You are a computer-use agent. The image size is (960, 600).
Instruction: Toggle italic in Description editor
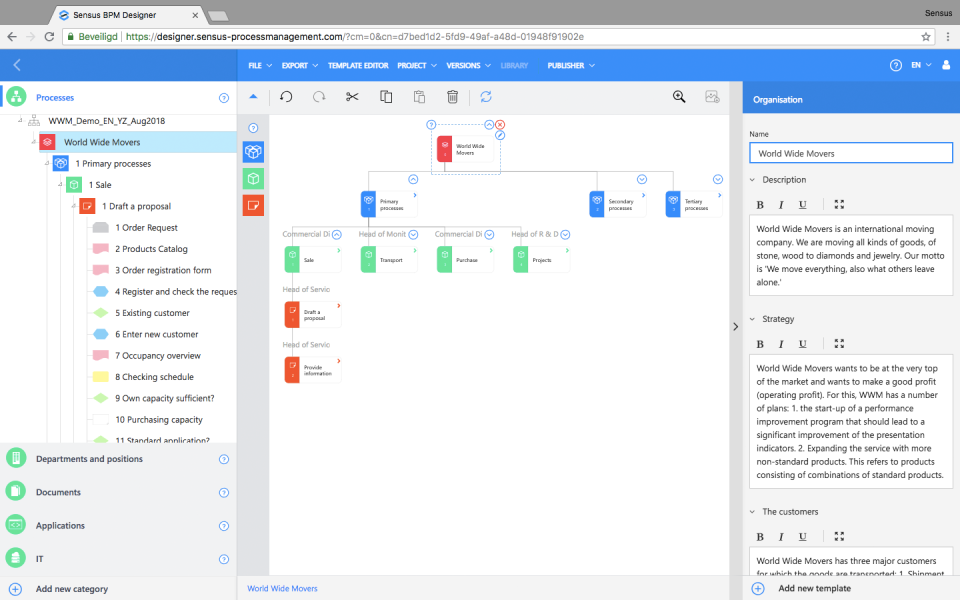781,204
